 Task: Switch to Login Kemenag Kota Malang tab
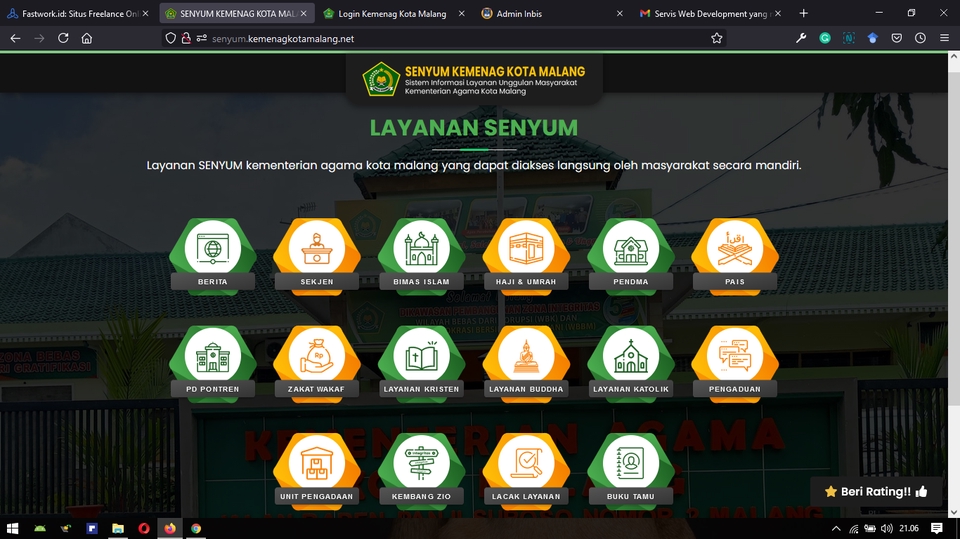coord(392,13)
